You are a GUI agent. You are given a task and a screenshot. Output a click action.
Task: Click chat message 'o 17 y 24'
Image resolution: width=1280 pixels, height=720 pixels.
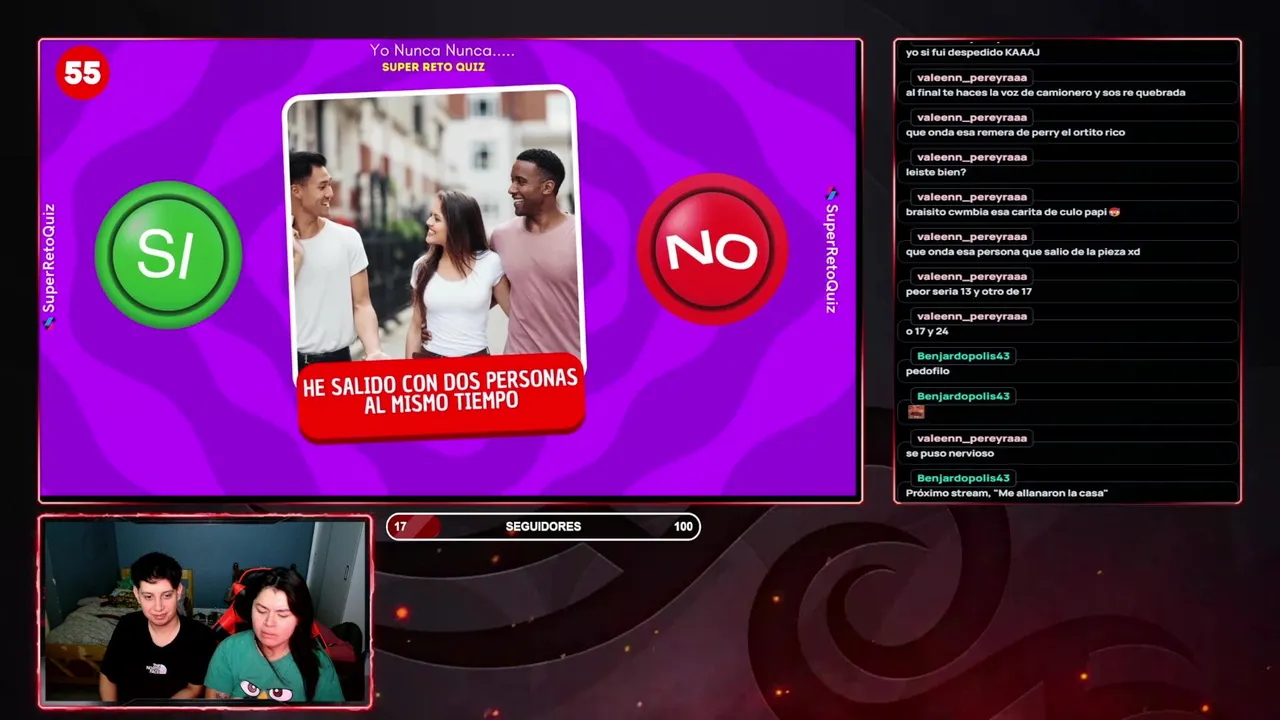coord(927,331)
